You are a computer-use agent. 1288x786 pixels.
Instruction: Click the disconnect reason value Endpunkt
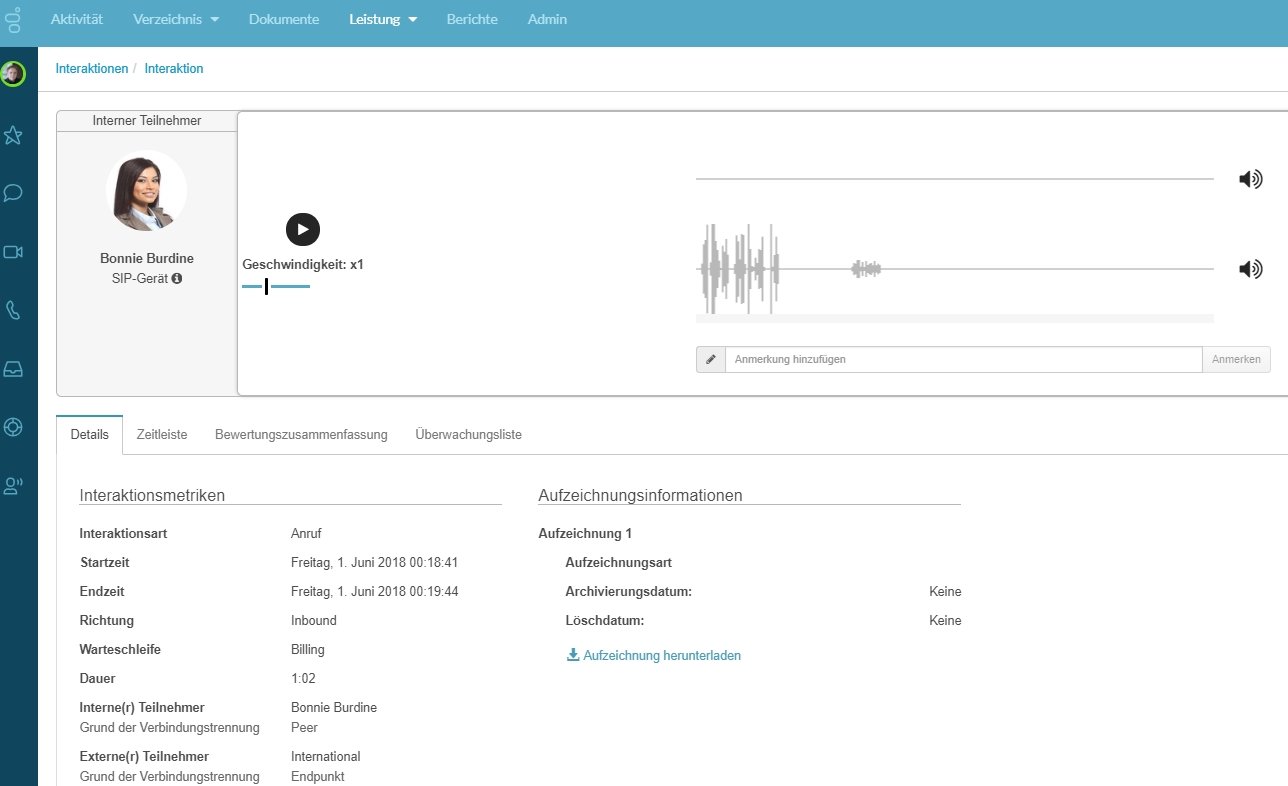click(x=318, y=777)
